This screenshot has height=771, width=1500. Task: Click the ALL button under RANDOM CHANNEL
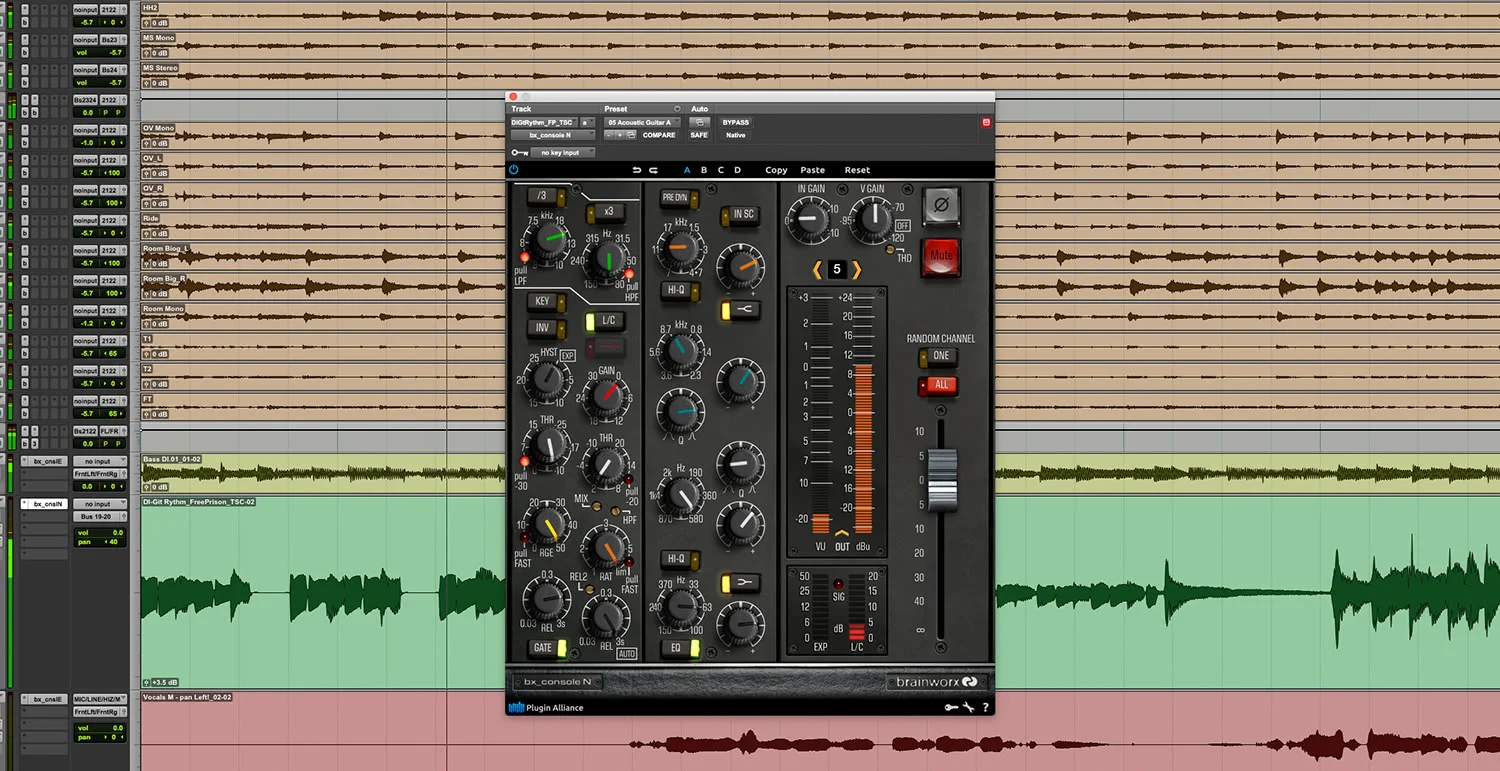pos(938,386)
